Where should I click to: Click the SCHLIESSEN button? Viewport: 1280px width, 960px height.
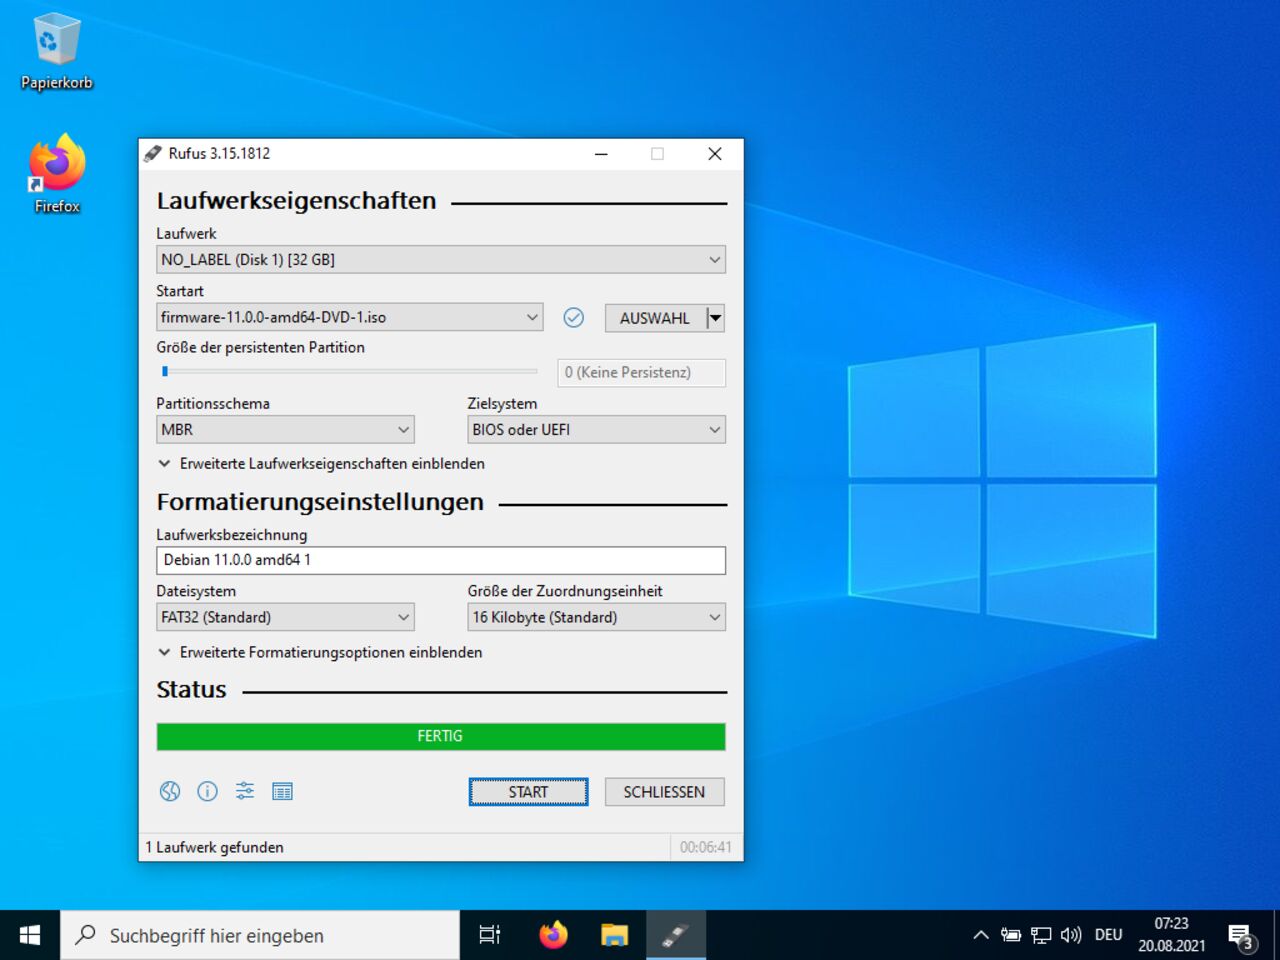pyautogui.click(x=664, y=792)
